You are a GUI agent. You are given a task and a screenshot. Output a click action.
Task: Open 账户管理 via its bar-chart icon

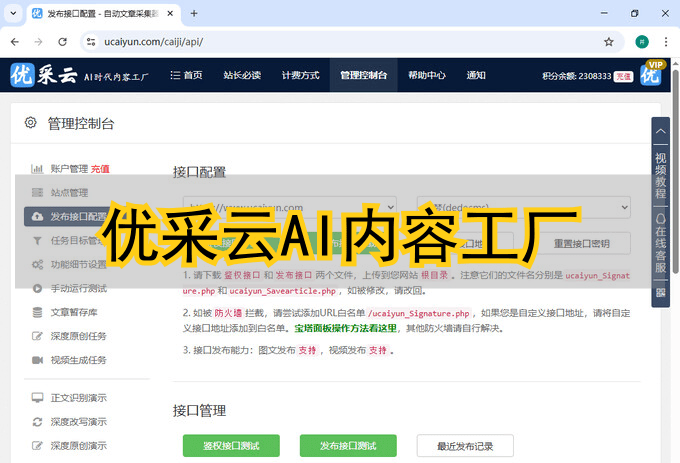(37, 169)
